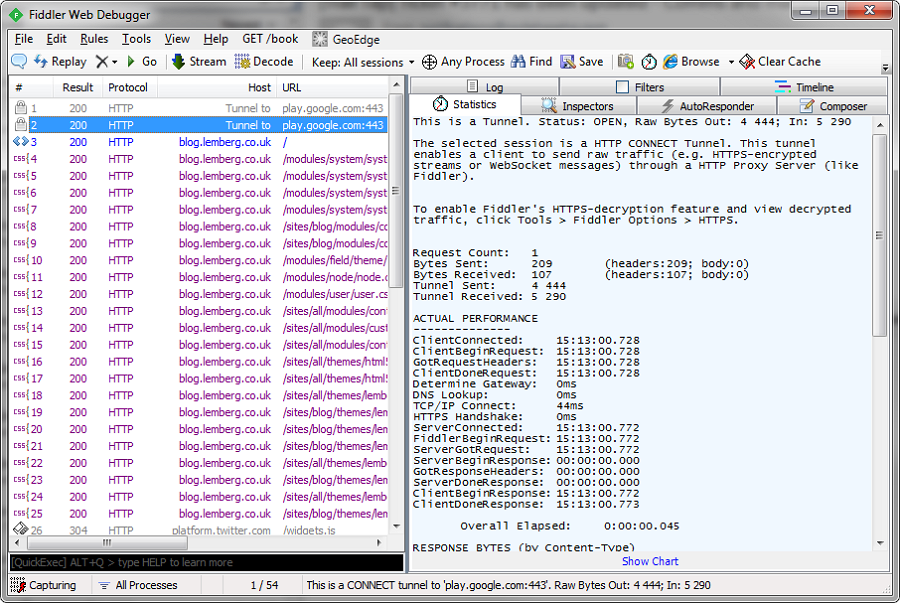Open the Inspectors tab
Image resolution: width=900 pixels, height=603 pixels.
point(577,106)
